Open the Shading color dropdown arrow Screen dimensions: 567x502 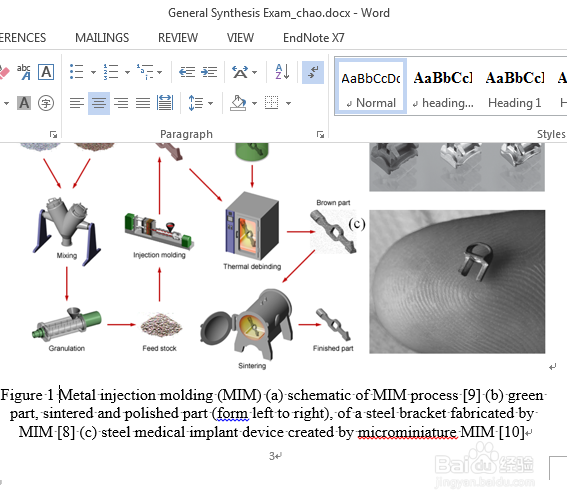(x=255, y=103)
